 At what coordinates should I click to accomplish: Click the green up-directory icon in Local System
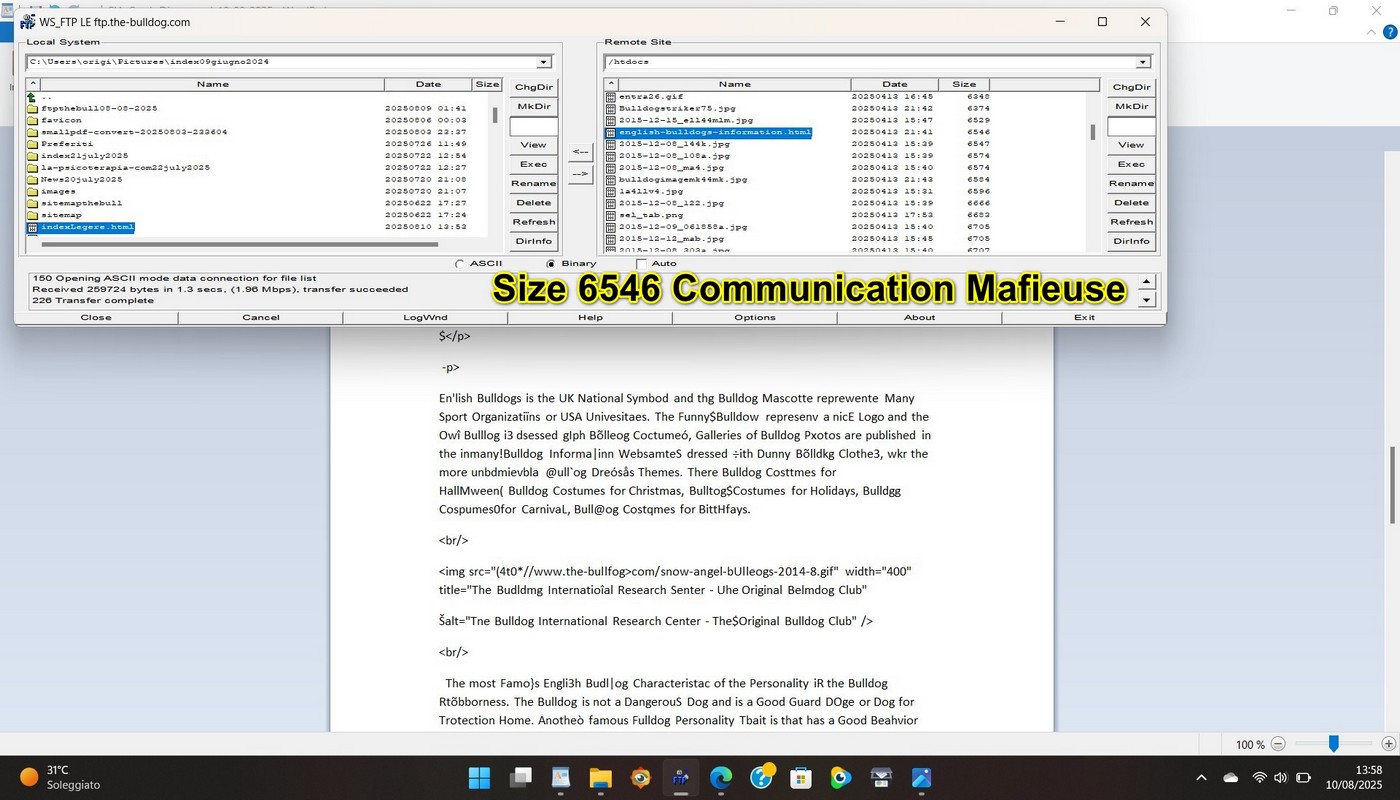(x=32, y=96)
